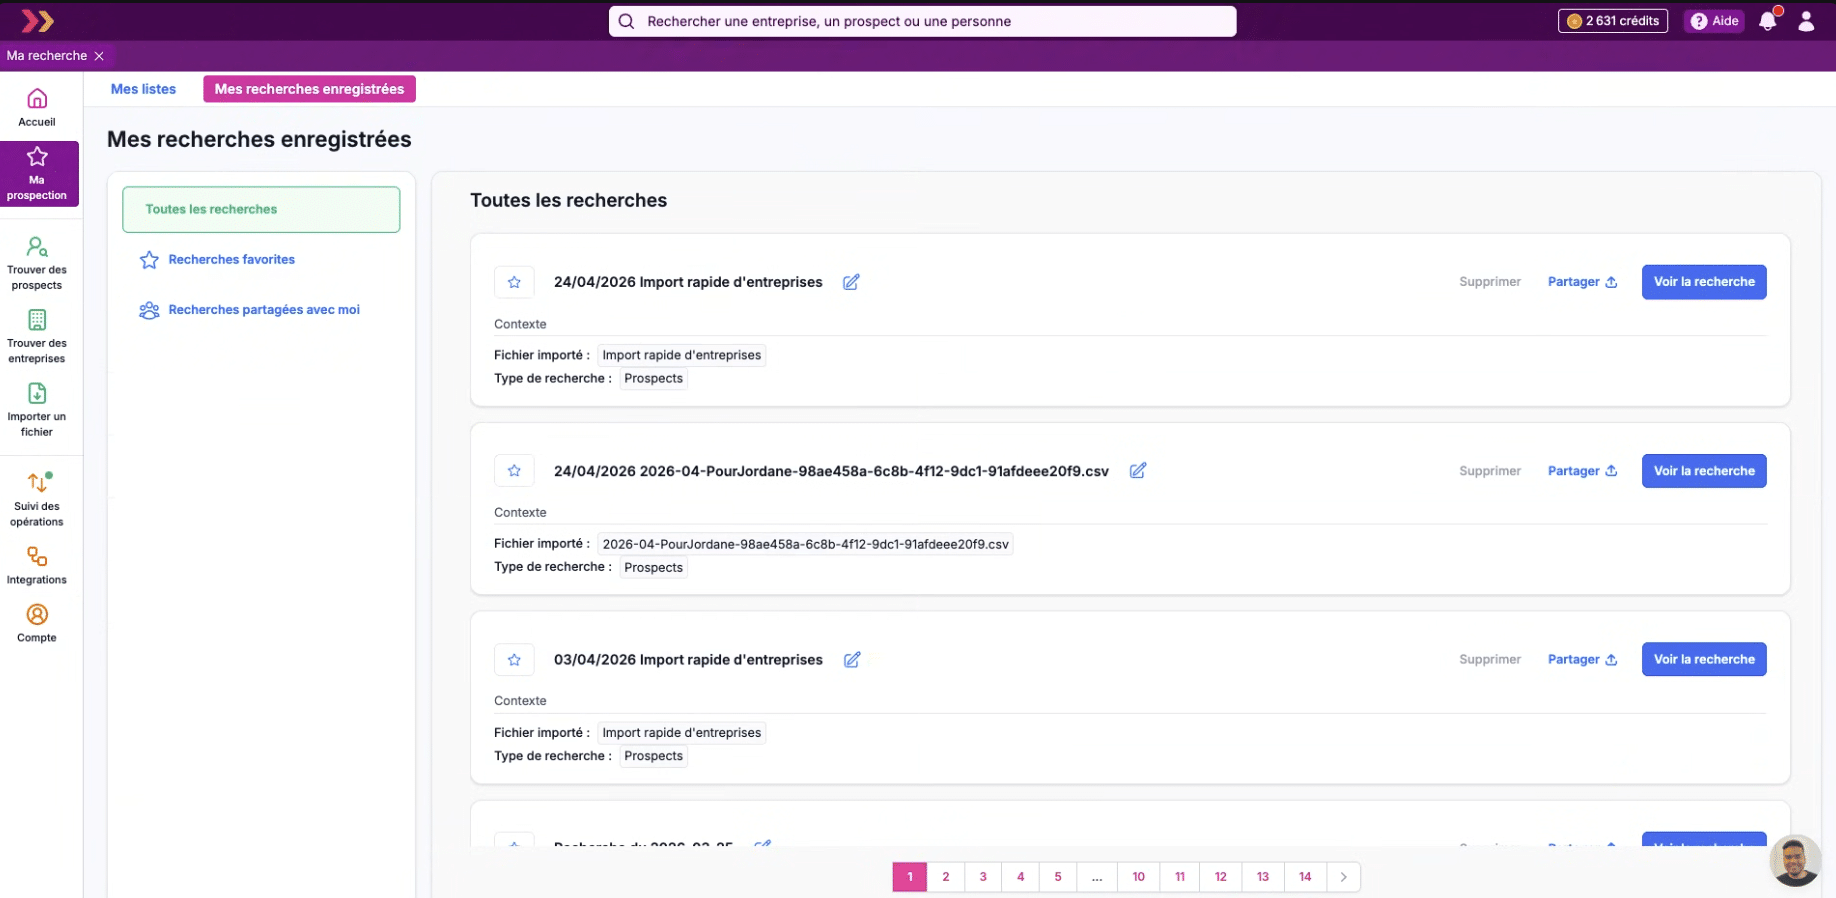Select Ma prospection in the sidebar
The height and width of the screenshot is (898, 1836).
point(37,174)
